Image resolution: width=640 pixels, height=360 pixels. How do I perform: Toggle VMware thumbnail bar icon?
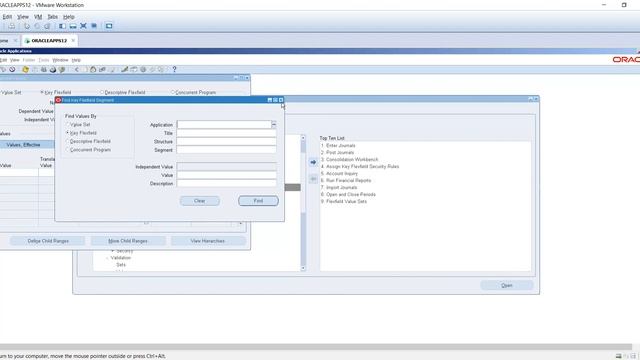coord(73,26)
